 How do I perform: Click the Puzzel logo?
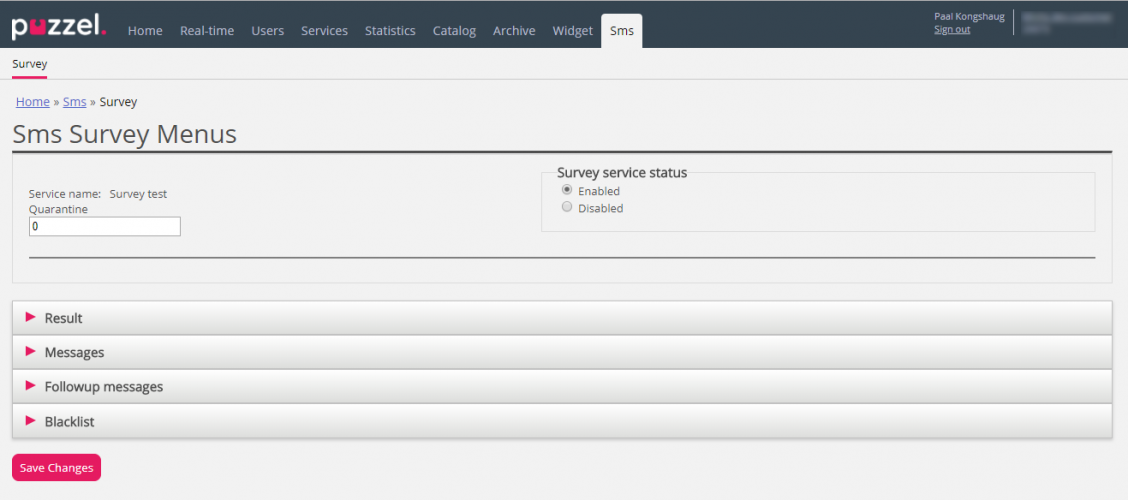[x=58, y=27]
